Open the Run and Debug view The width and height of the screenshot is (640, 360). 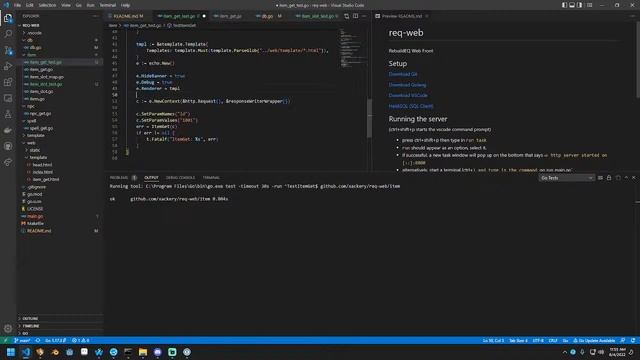(x=8, y=66)
